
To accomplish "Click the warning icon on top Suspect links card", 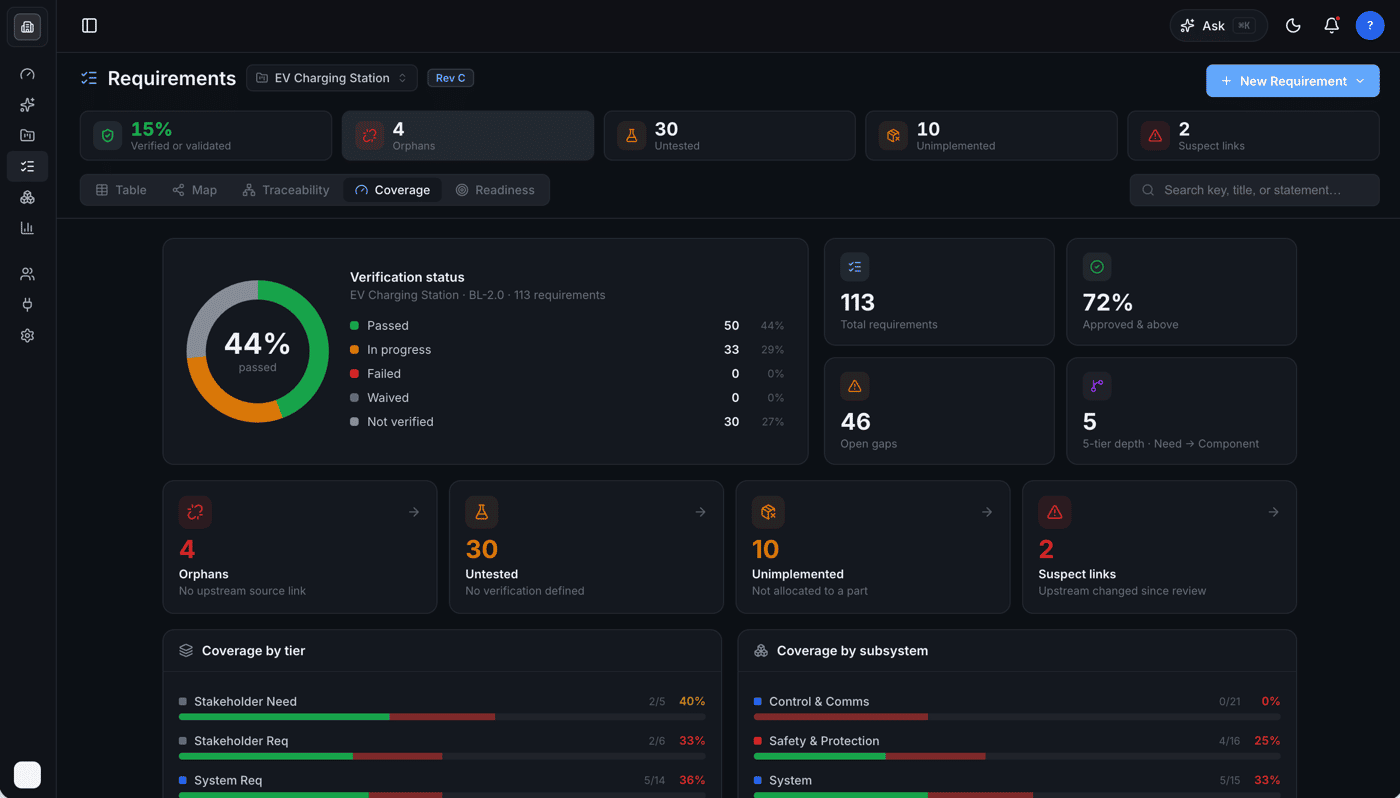I will (1155, 136).
